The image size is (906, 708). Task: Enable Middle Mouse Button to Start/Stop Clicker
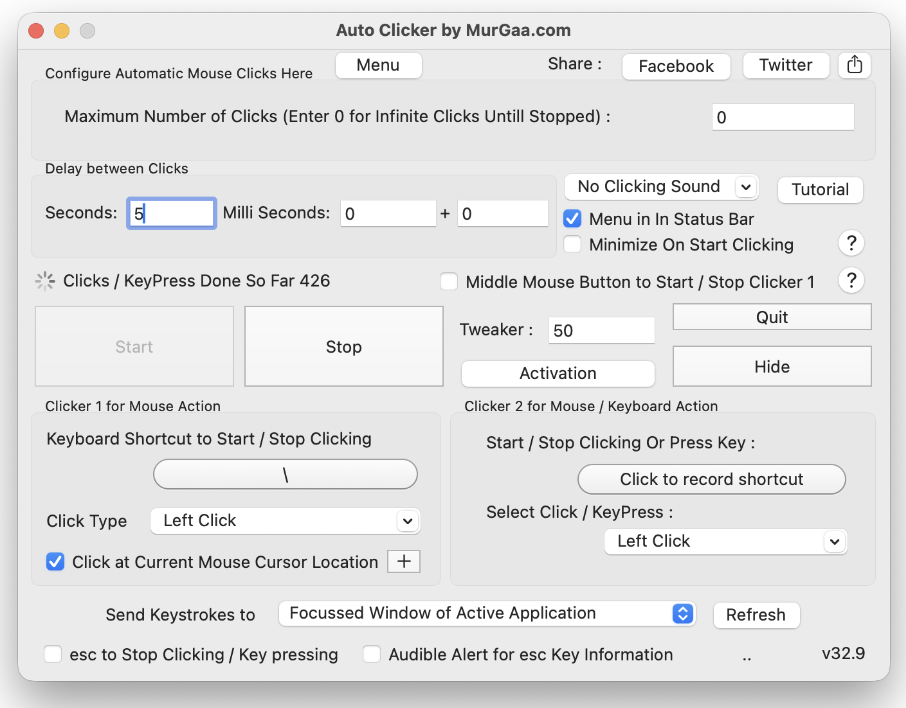pyautogui.click(x=450, y=282)
